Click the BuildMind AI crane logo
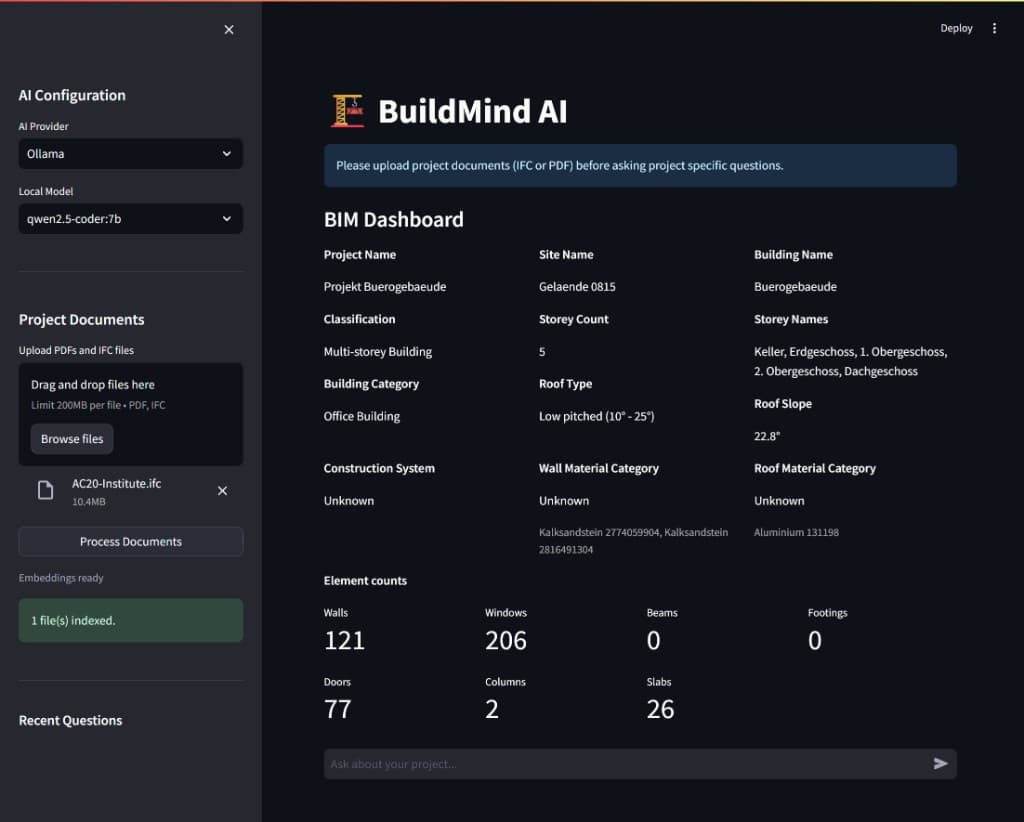The image size is (1024, 822). (347, 111)
